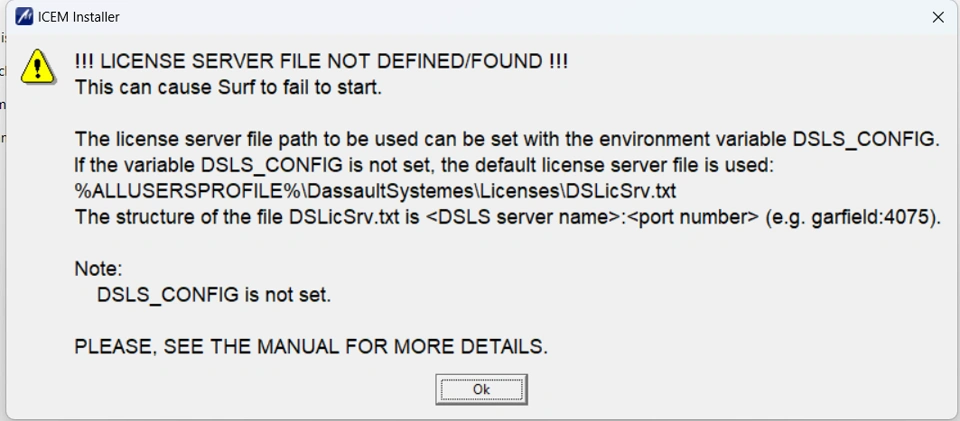Screen dimensions: 960x421
Task: Close the ICEM Installer dialog
Action: (937, 17)
